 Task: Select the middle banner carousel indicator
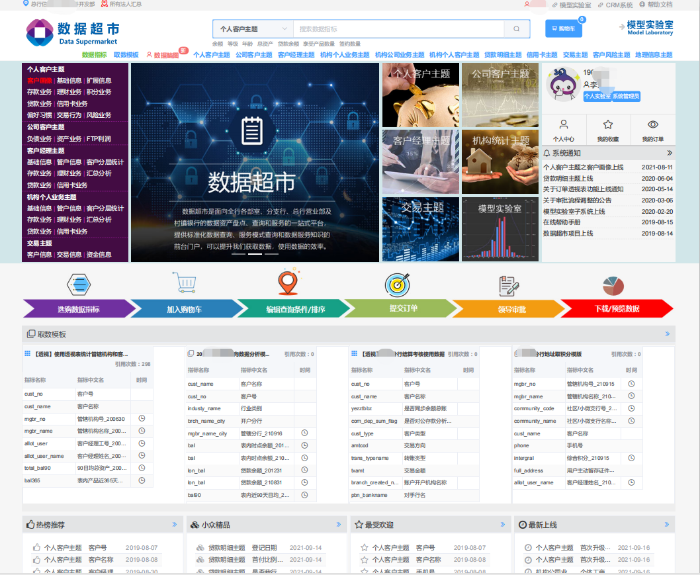[x=254, y=254]
